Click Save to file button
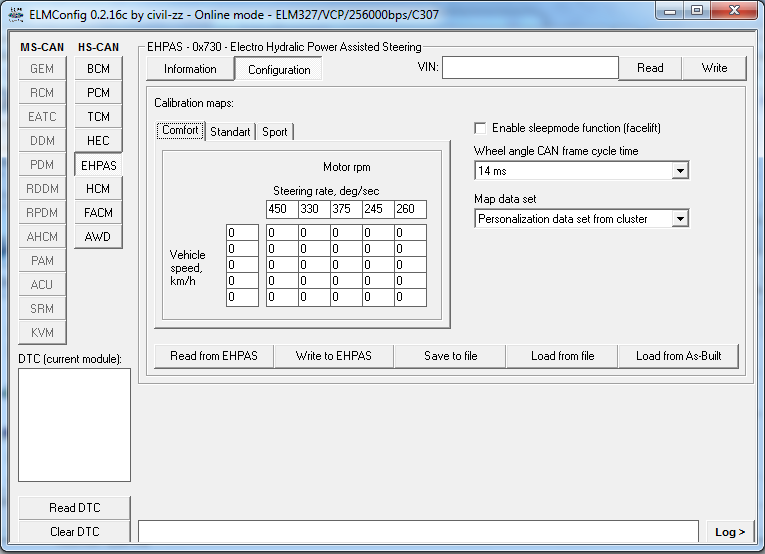This screenshot has width=765, height=554. 450,356
